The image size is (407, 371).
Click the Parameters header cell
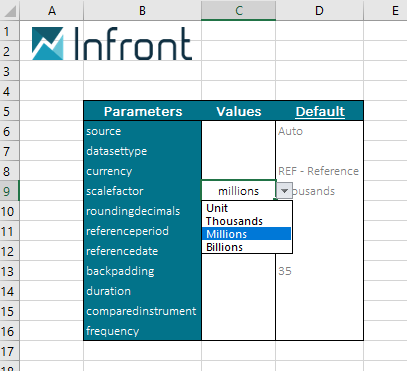click(x=143, y=111)
